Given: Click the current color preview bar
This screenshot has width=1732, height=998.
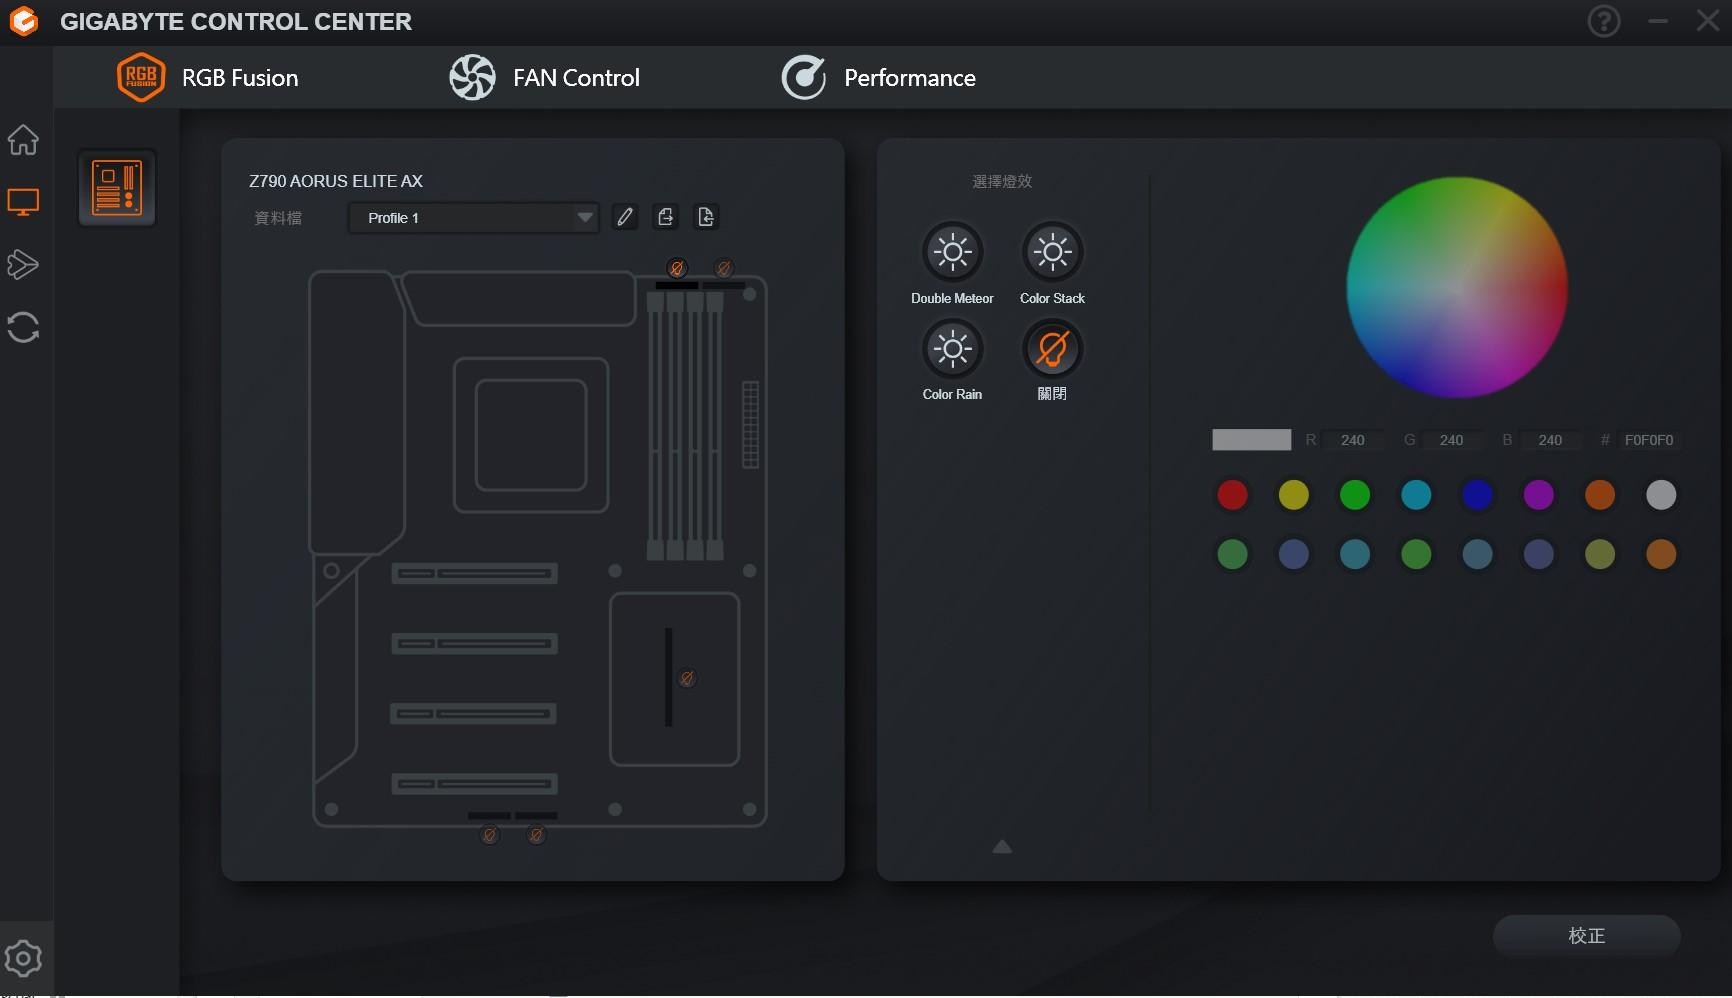Looking at the screenshot, I should (x=1251, y=440).
